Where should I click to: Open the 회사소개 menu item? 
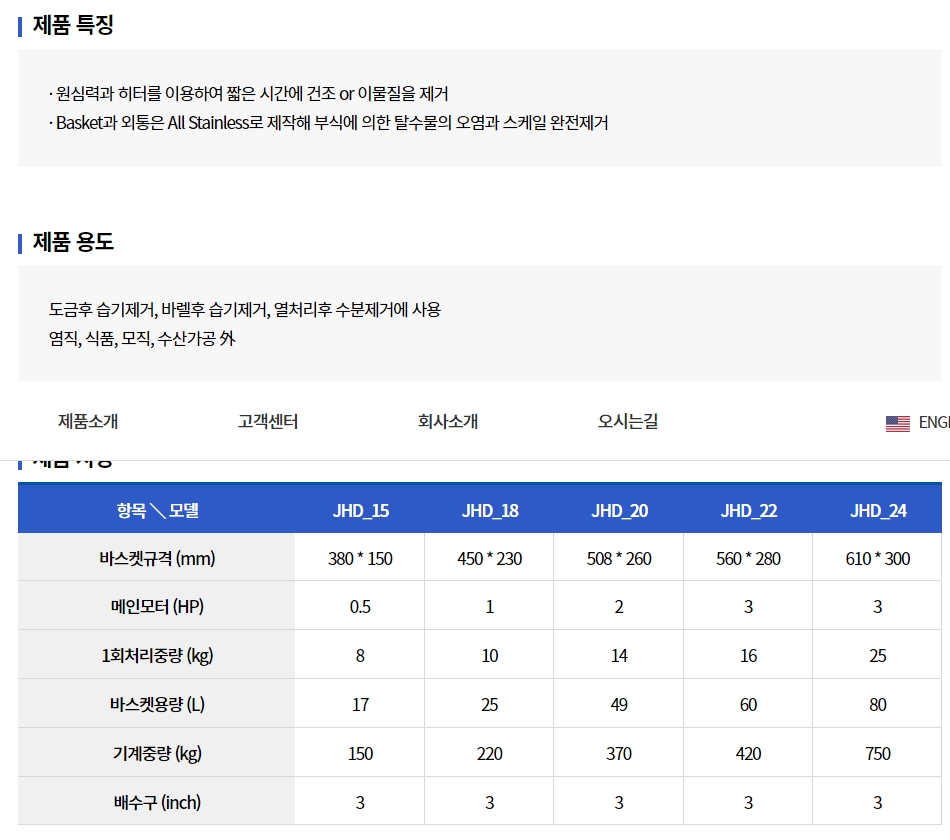tap(448, 422)
